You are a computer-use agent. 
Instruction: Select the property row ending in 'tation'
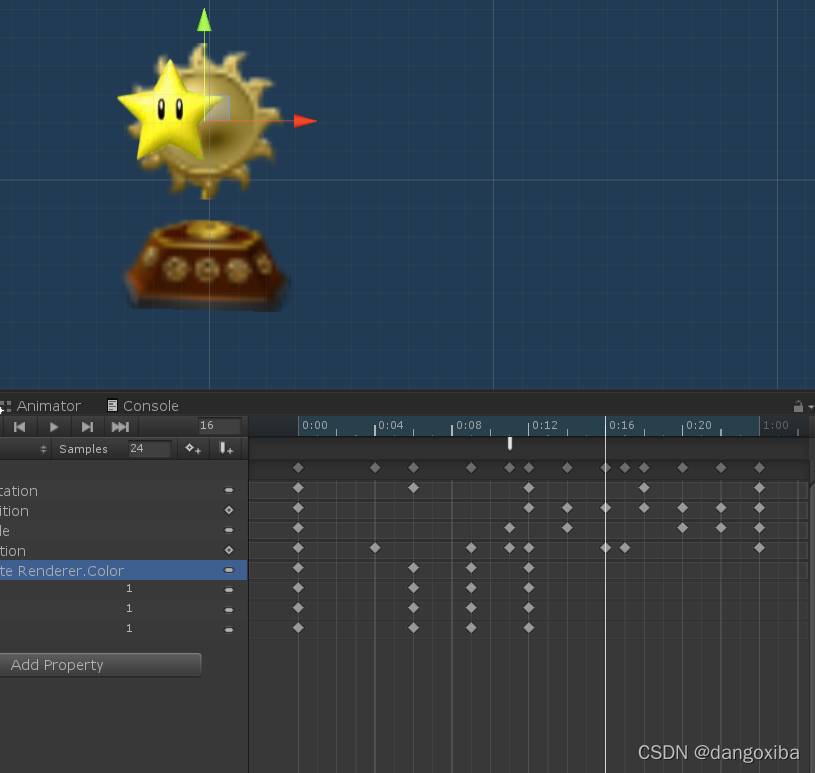(x=123, y=491)
